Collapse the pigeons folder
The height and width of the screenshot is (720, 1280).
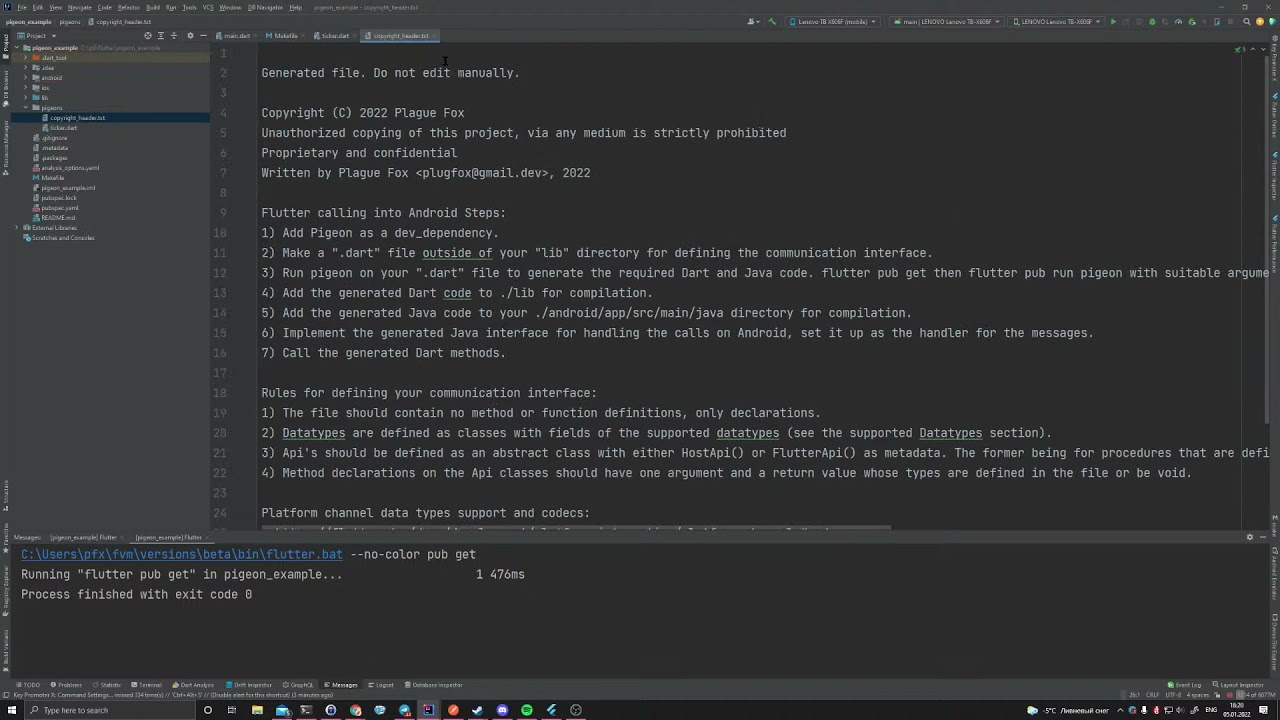[x=26, y=108]
